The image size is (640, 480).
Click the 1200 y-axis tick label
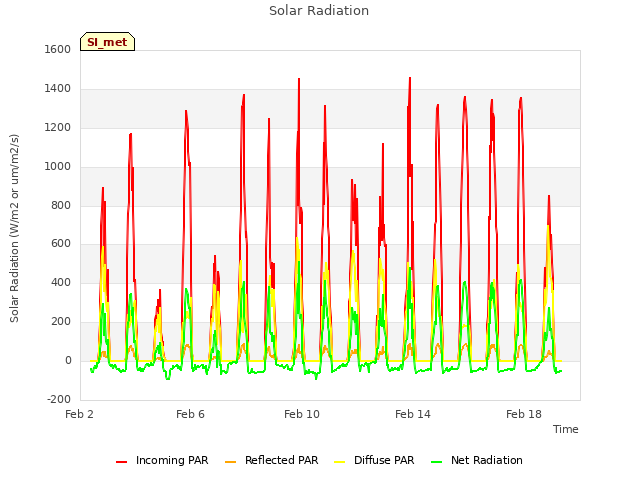pos(58,128)
